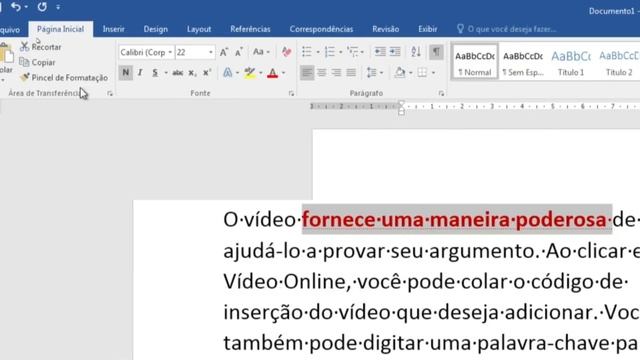Click the Recortar button
This screenshot has height=360, width=640.
(x=41, y=47)
